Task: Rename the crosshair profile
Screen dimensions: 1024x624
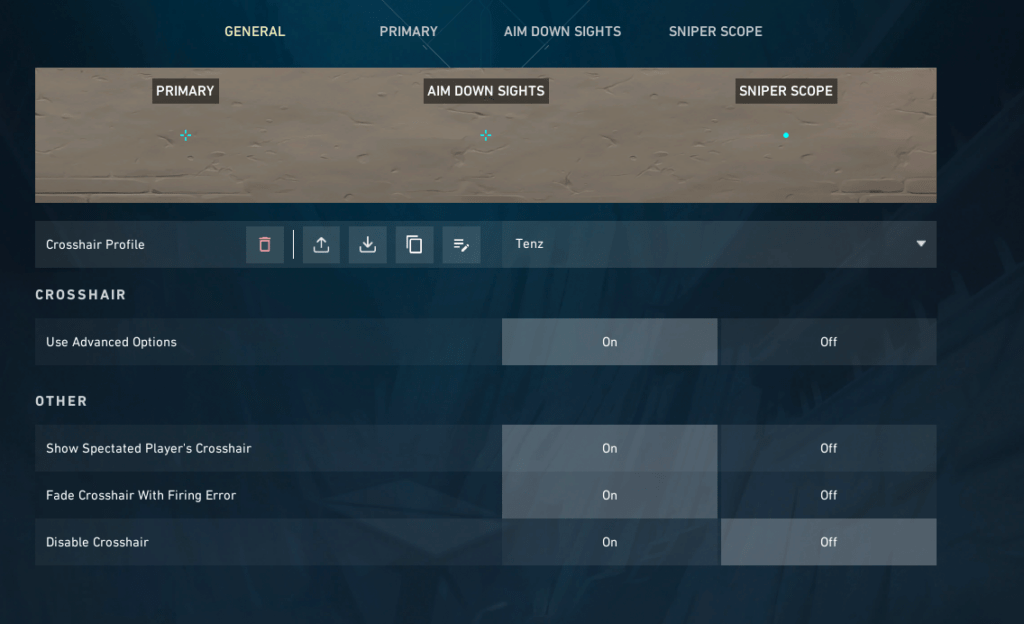Action: (461, 244)
